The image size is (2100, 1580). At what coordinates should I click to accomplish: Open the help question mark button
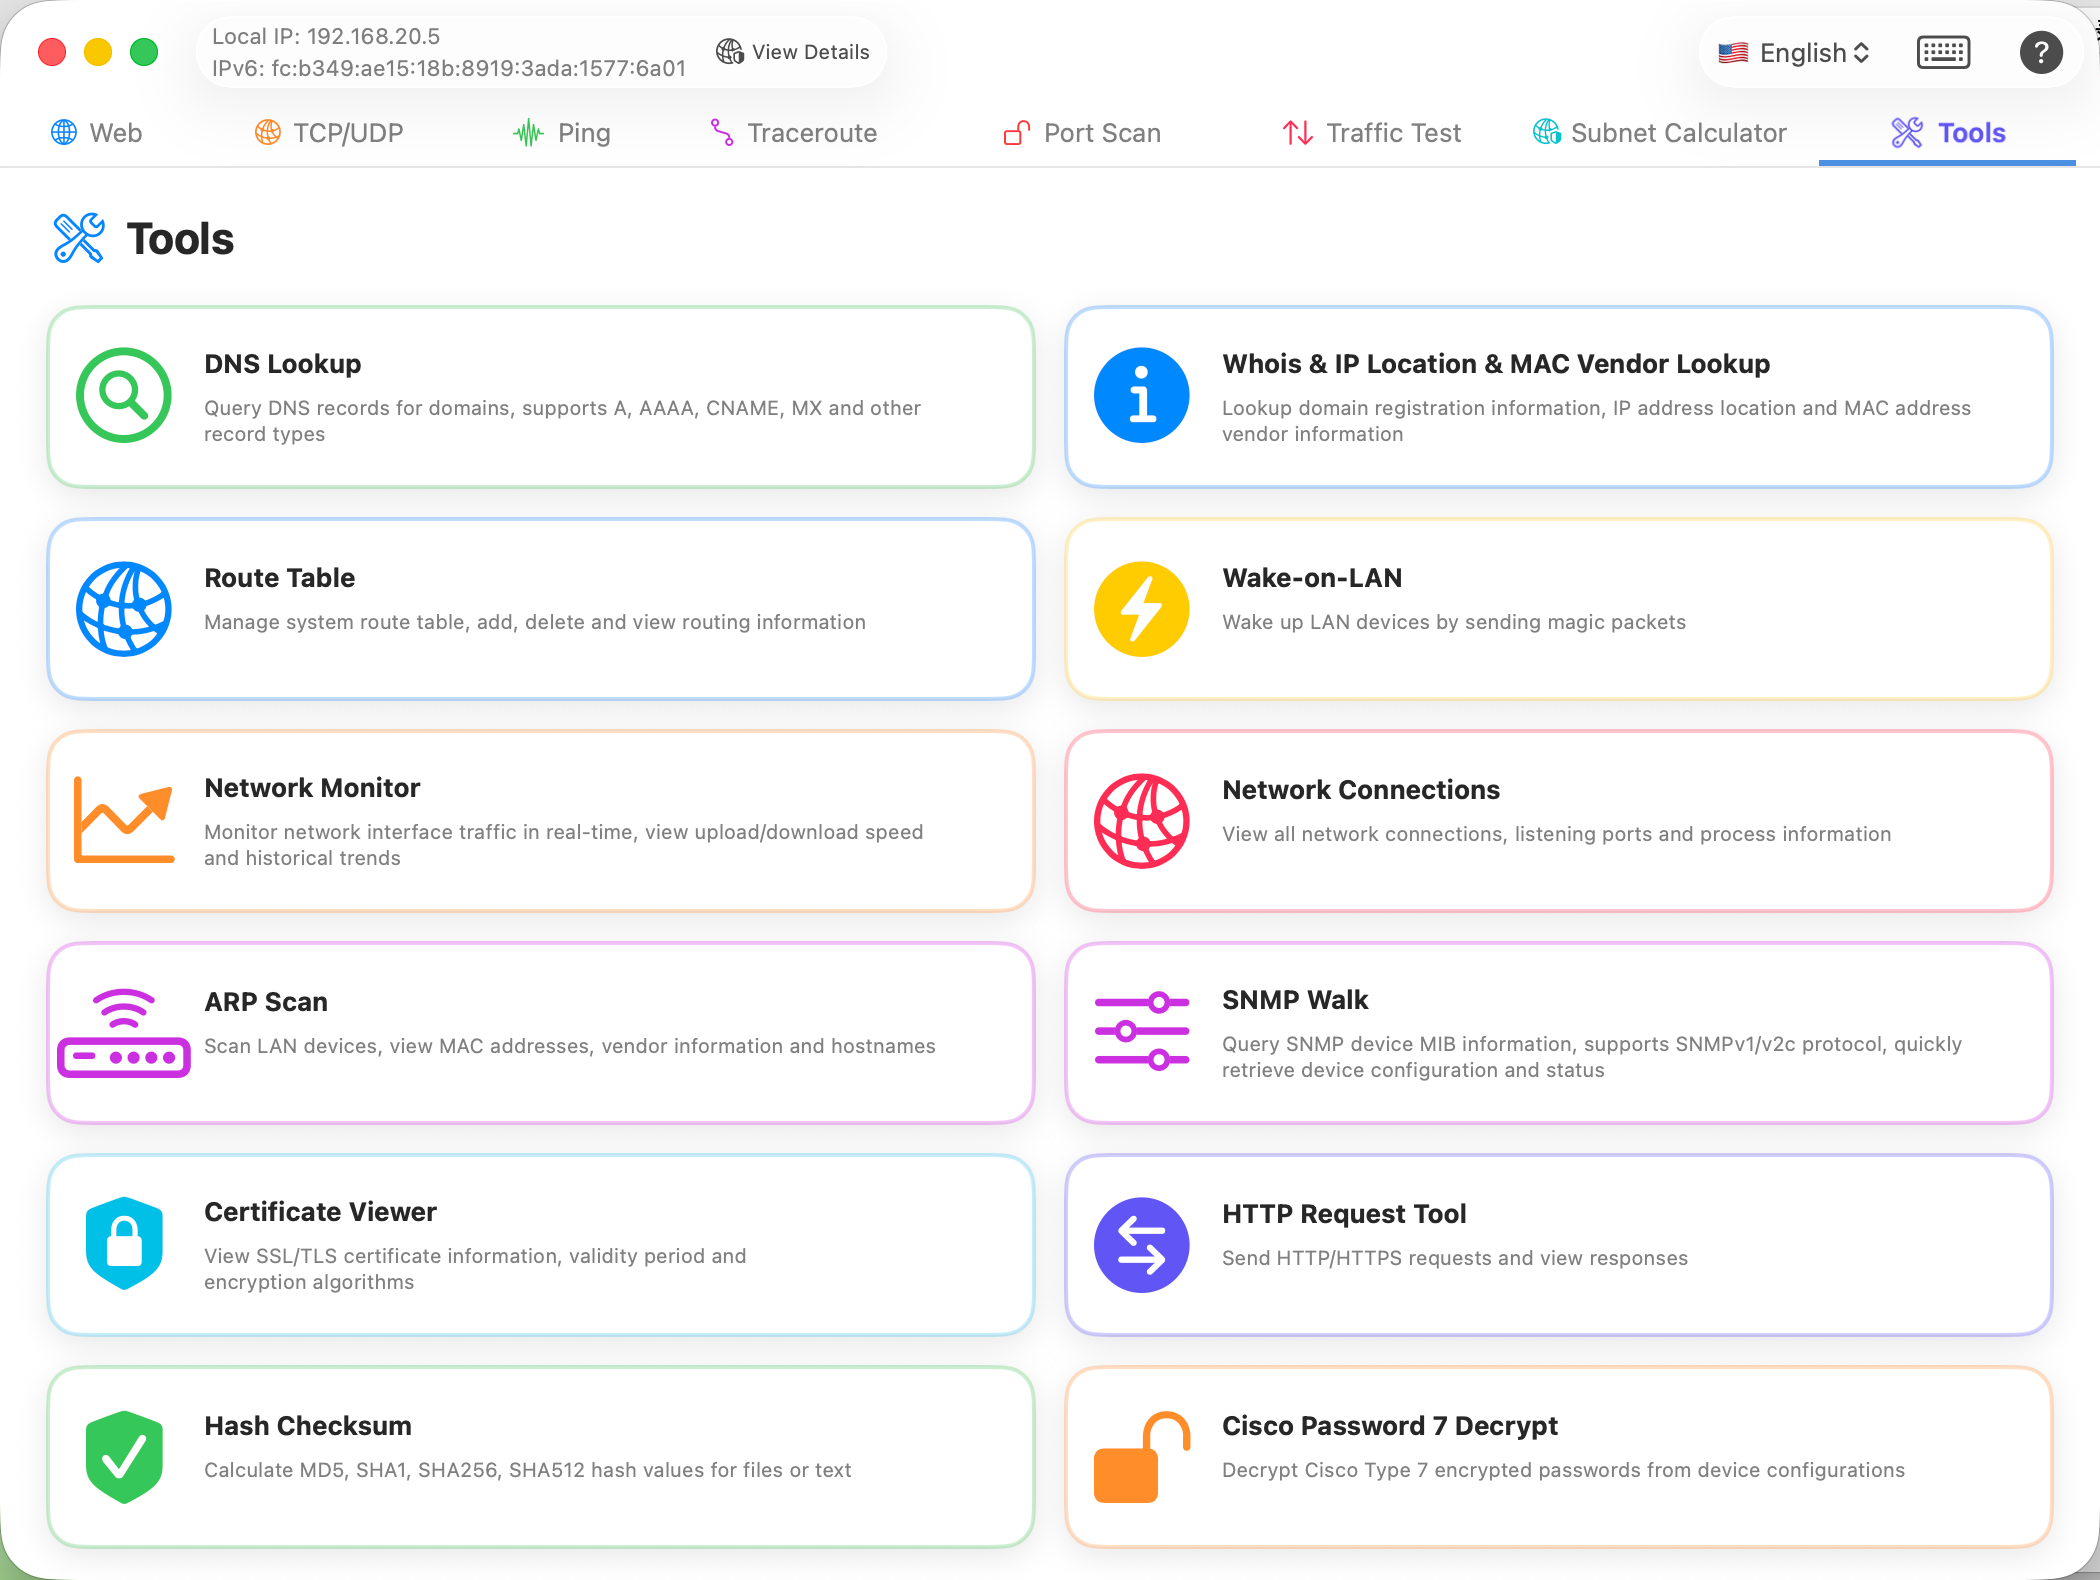pos(2041,51)
